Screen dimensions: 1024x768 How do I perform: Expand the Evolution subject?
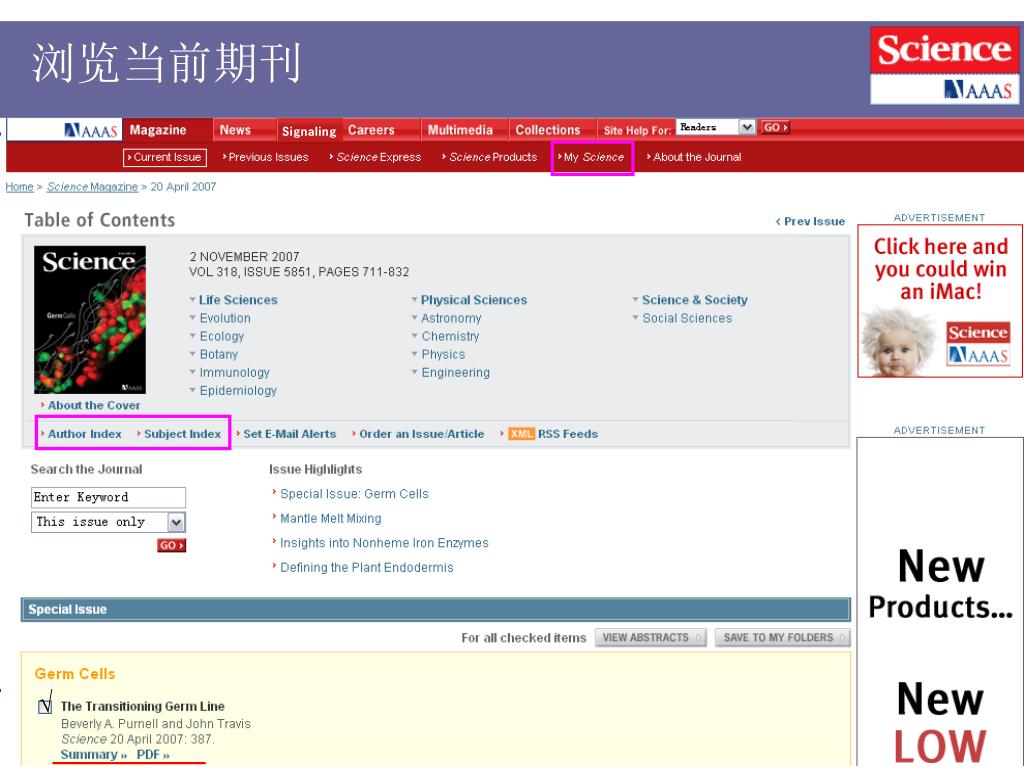click(225, 318)
